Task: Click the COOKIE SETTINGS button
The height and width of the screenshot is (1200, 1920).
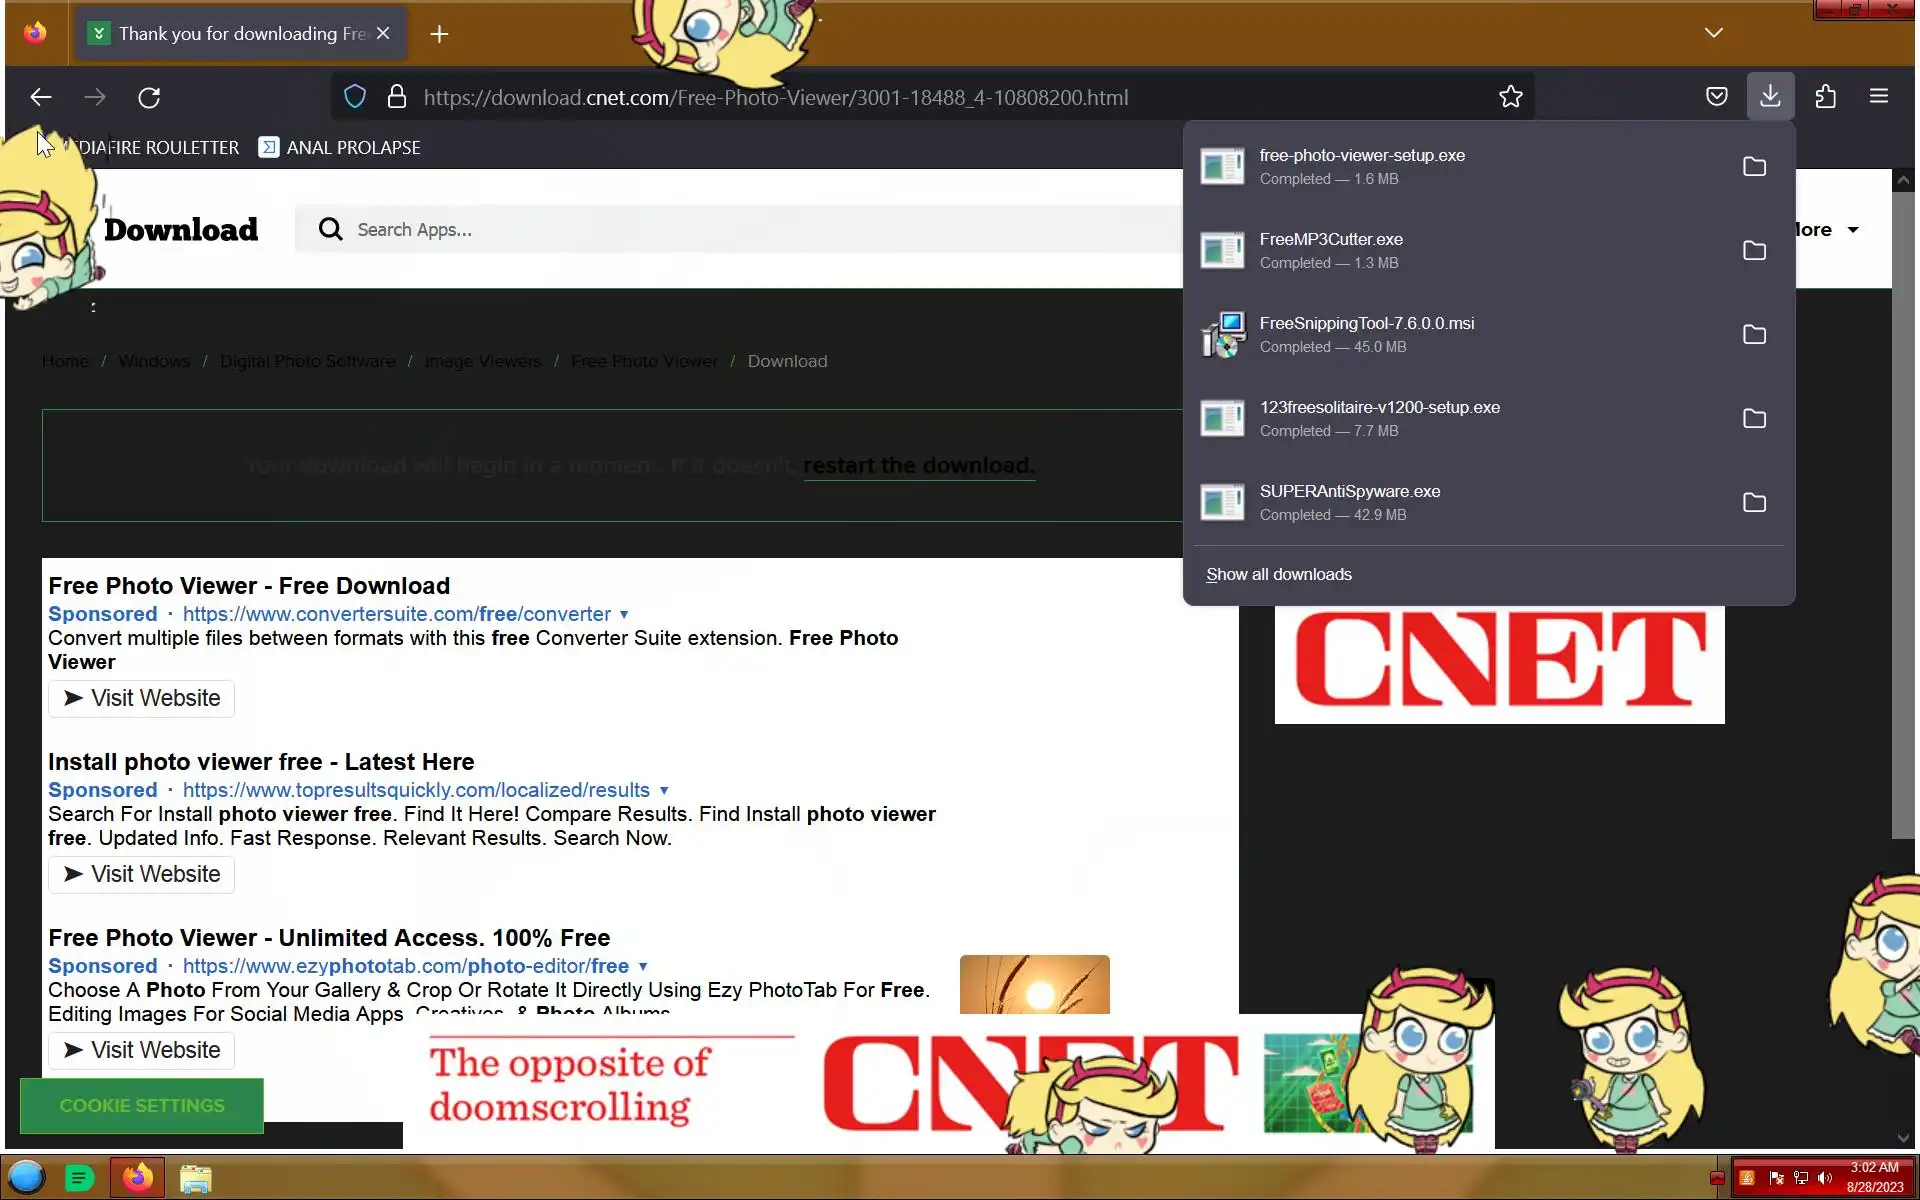Action: tap(142, 1106)
